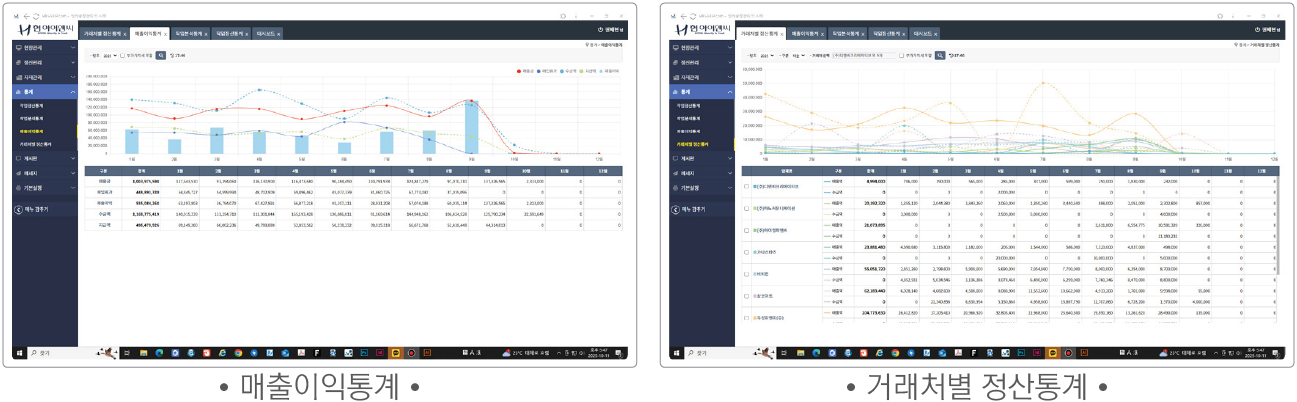Click the power icon at the top right of the left window
1297x402 pixels.
tap(600, 30)
